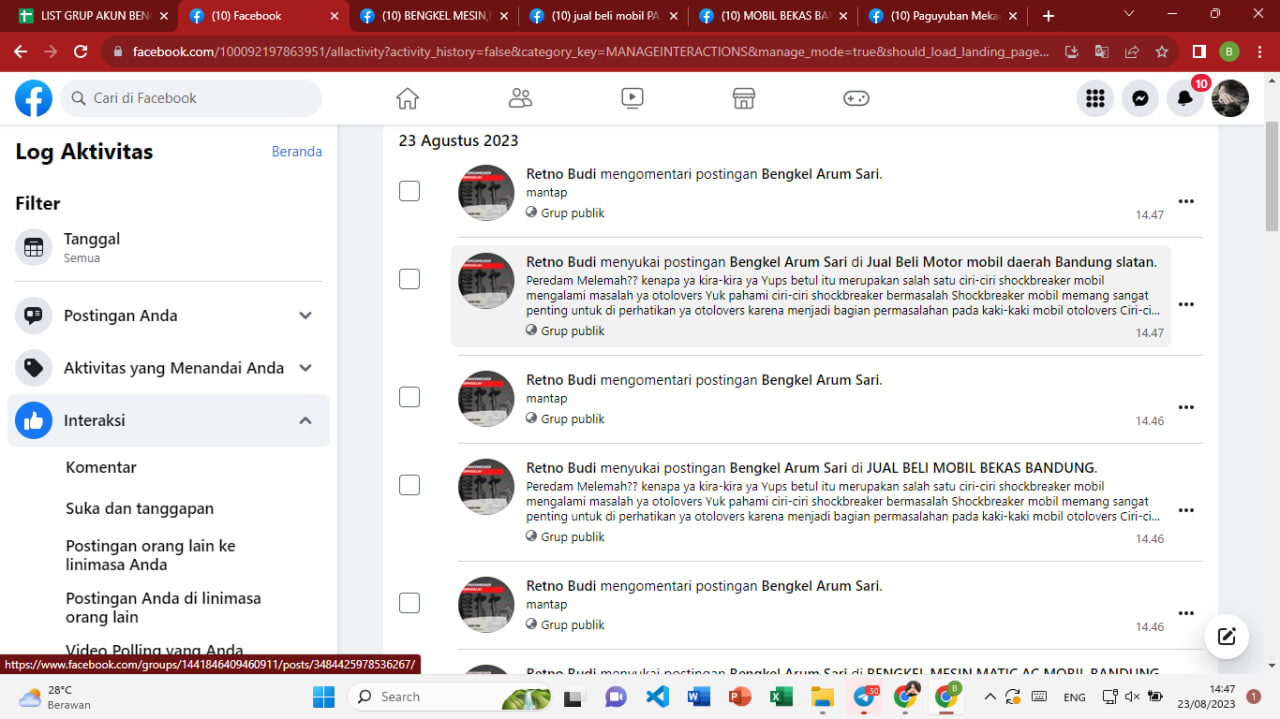Bookmark this page with the star icon
The image size is (1280, 719).
[1162, 51]
